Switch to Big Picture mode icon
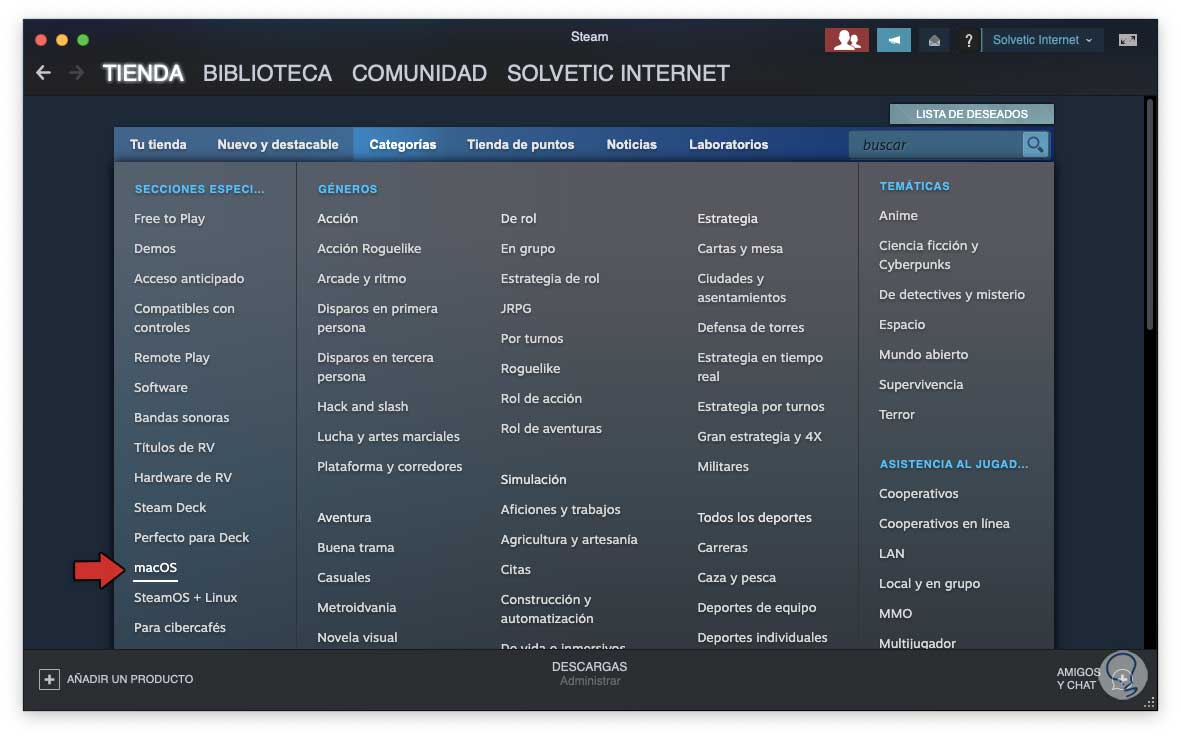 [x=1128, y=40]
